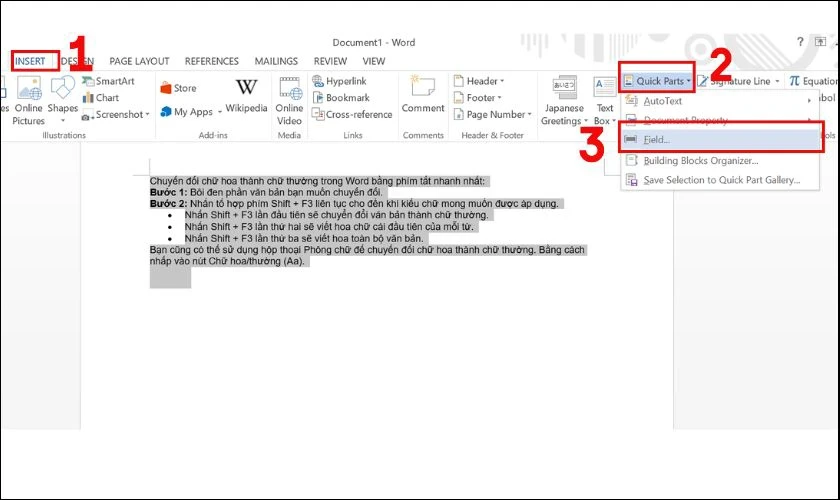
Task: Open the REFERENCES tab
Action: click(212, 61)
